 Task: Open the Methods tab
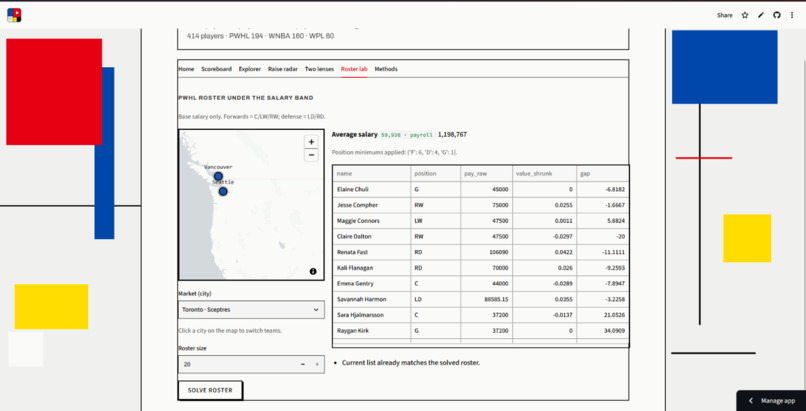(386, 69)
